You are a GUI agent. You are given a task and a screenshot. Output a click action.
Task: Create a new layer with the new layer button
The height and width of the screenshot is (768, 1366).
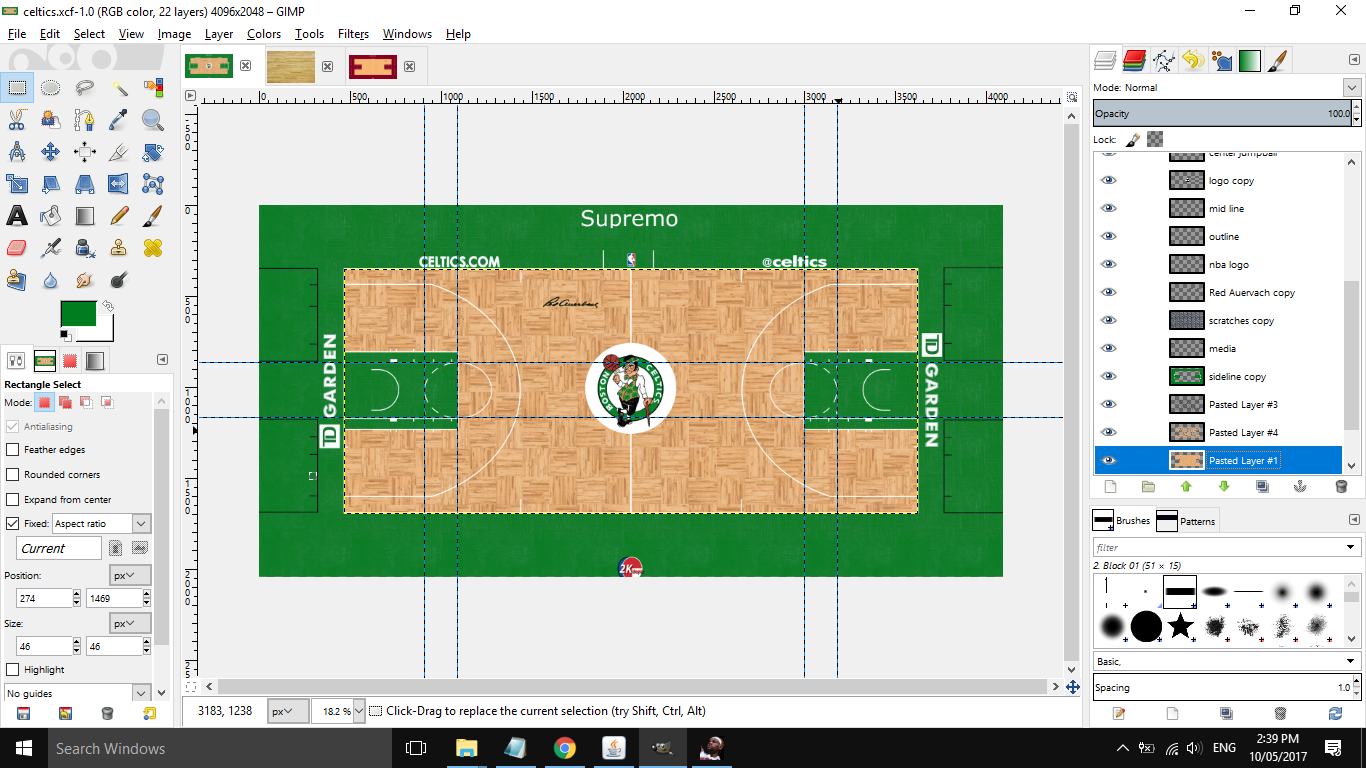coord(1110,486)
